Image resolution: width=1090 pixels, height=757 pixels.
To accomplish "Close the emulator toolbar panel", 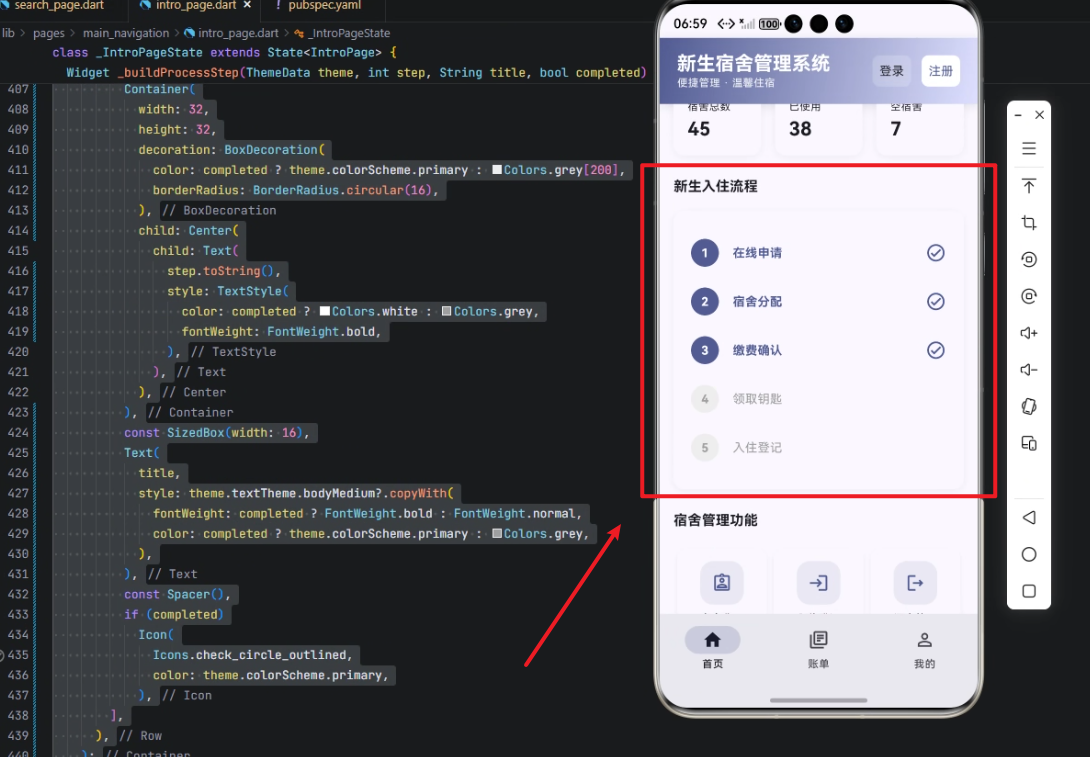I will click(1039, 115).
